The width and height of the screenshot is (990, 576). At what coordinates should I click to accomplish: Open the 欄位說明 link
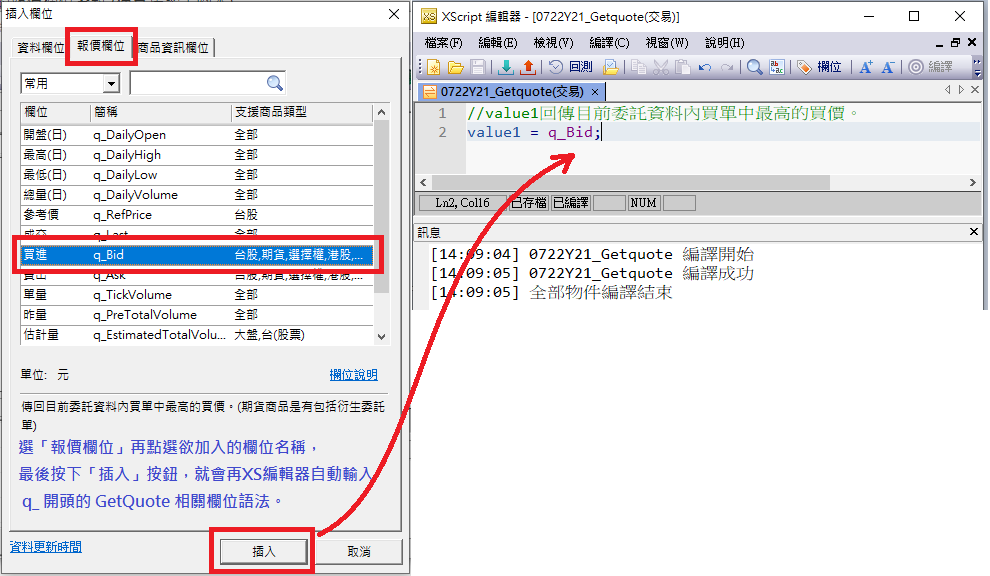coord(353,375)
